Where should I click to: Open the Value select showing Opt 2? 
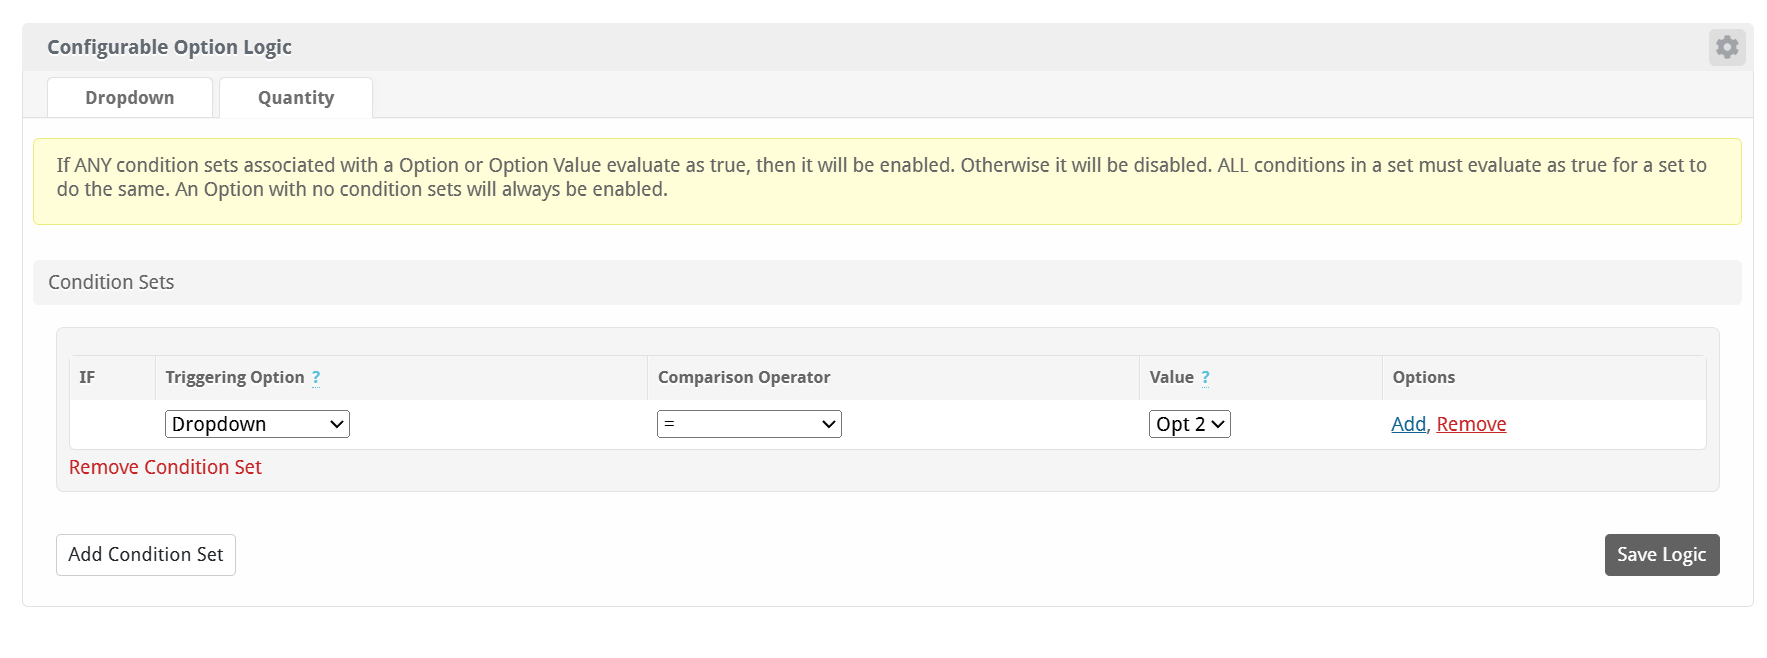click(x=1189, y=424)
